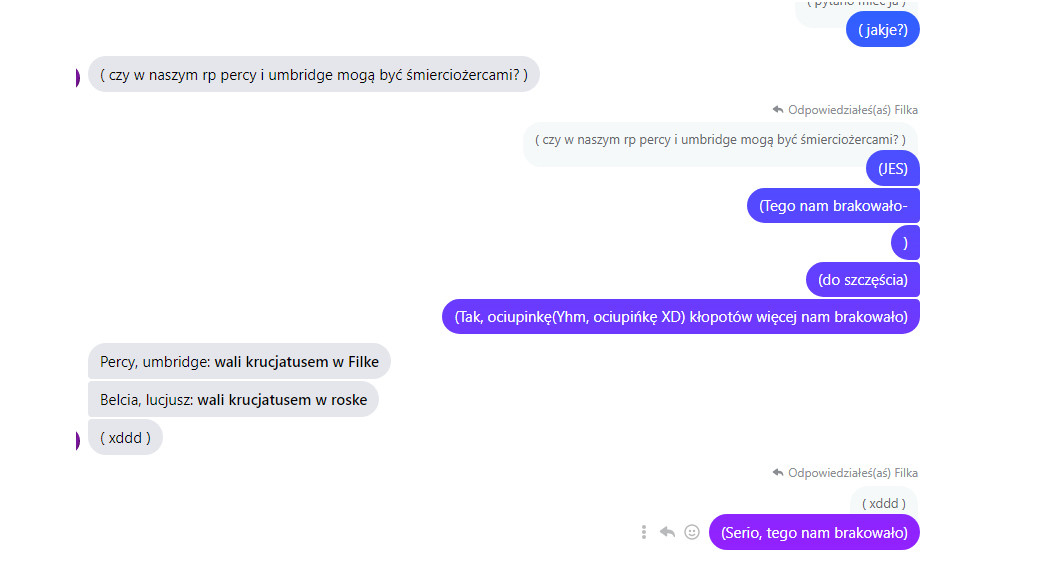This screenshot has width=1060, height=563.
Task: Select the '(JES)' message bubble
Action: click(892, 169)
